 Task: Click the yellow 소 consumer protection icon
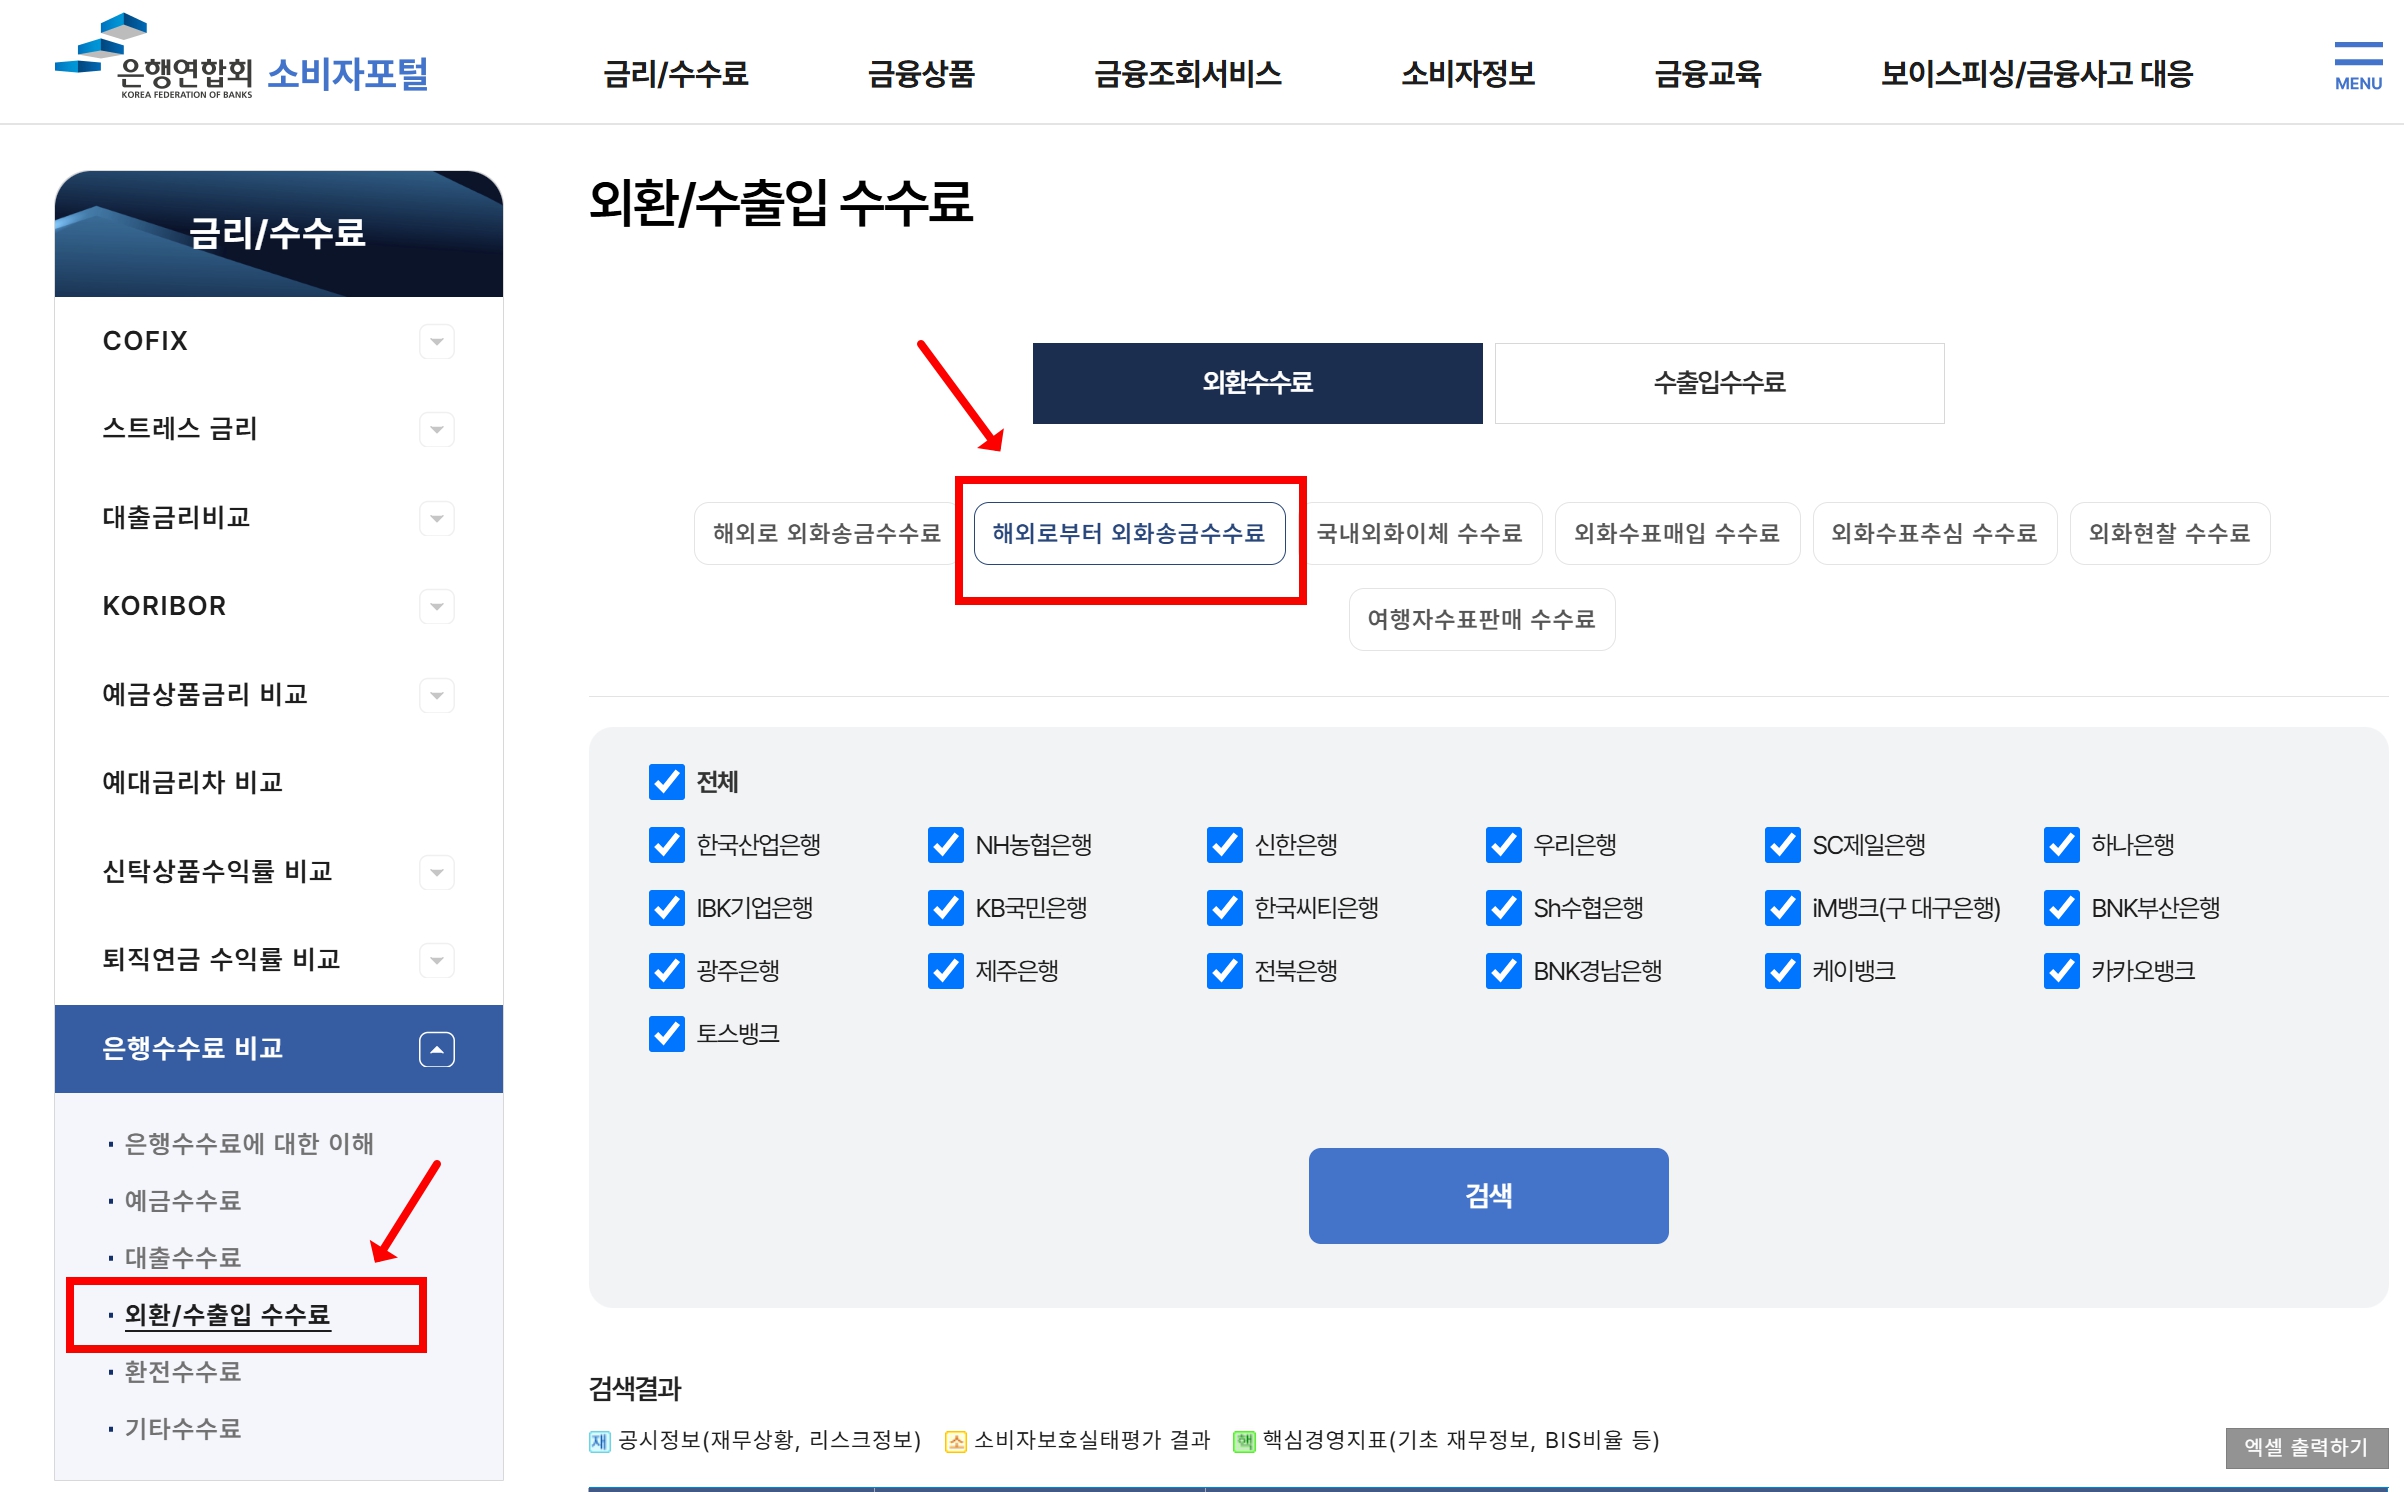(x=955, y=1441)
